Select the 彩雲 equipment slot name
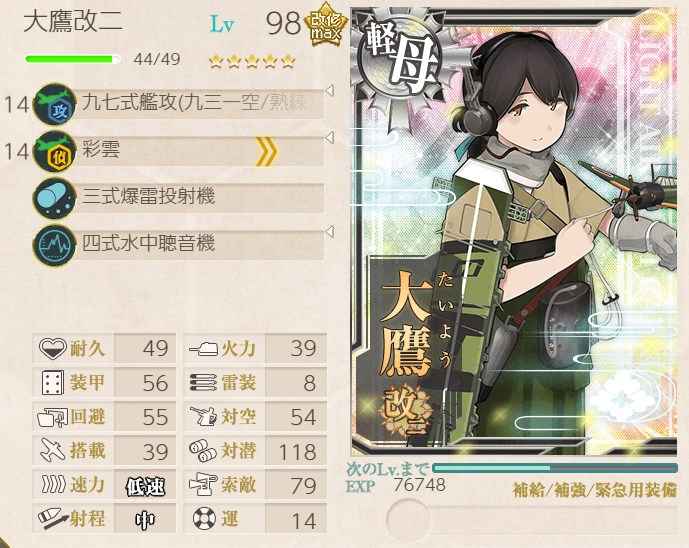Image resolution: width=689 pixels, height=548 pixels. (101, 149)
